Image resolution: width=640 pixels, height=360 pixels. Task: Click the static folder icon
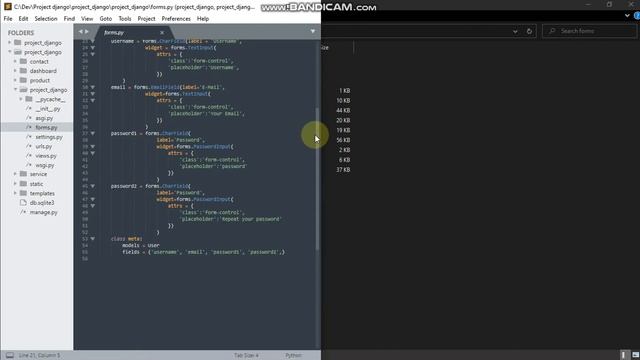click(23, 184)
